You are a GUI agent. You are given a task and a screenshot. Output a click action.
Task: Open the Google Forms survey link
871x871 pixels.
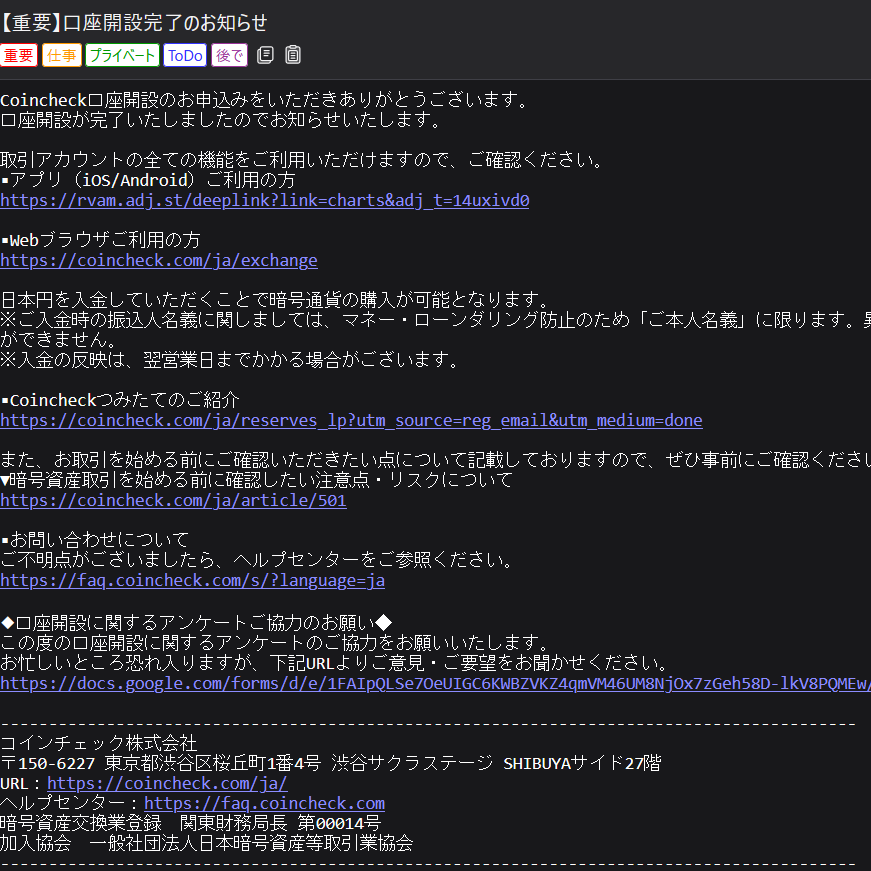(x=435, y=683)
